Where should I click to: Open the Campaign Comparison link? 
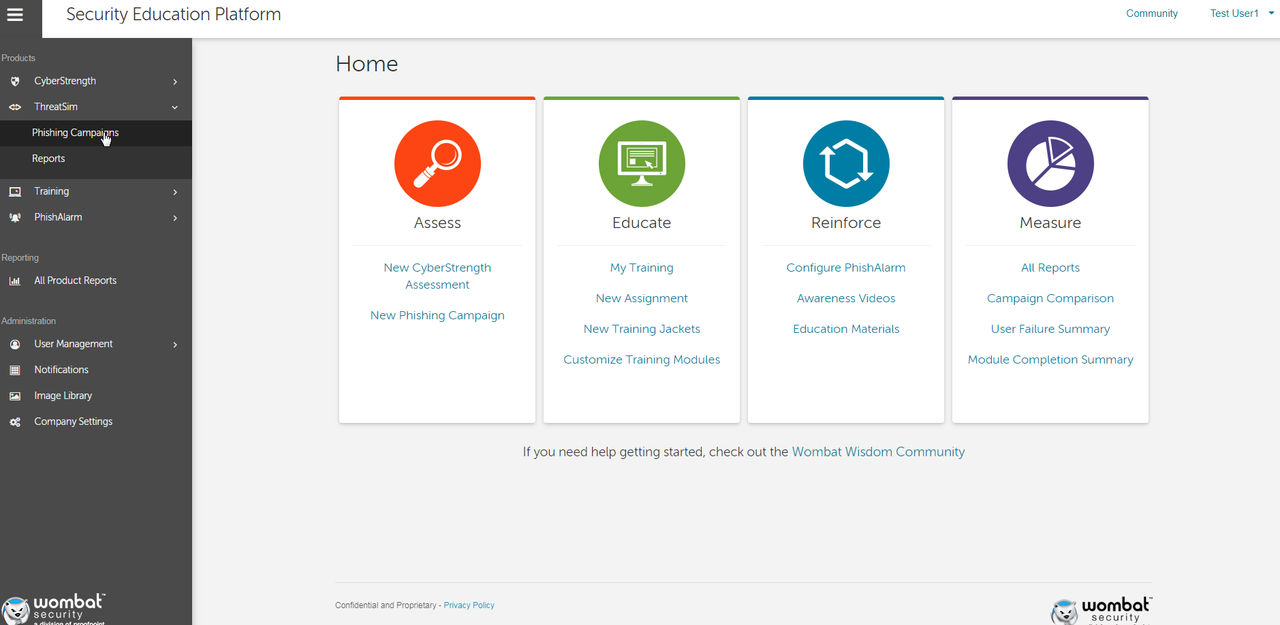point(1050,298)
